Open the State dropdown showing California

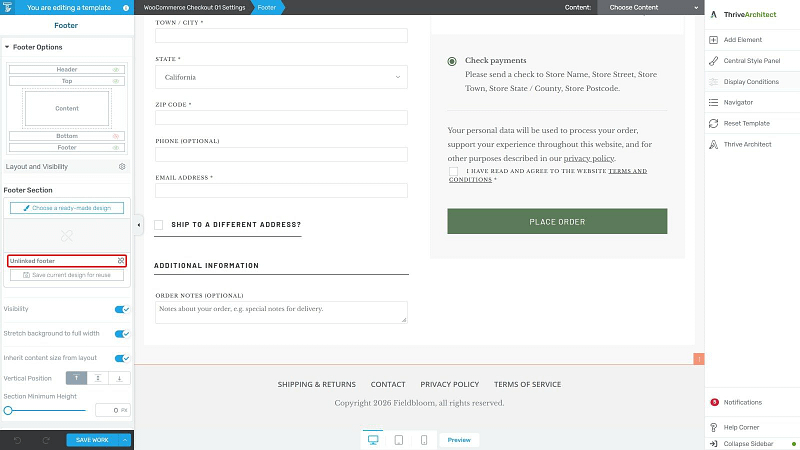coord(281,77)
